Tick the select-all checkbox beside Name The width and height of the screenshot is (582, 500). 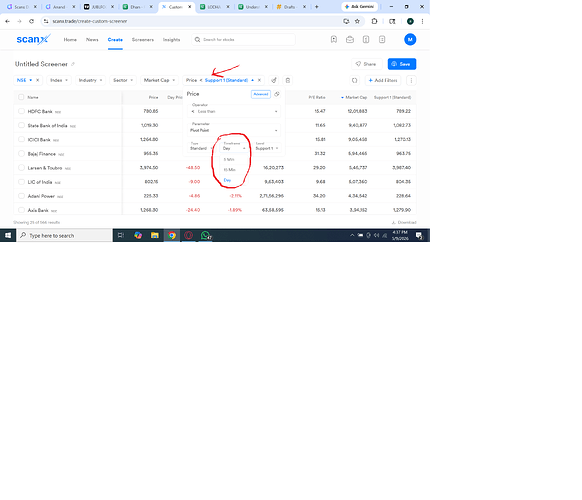click(21, 97)
